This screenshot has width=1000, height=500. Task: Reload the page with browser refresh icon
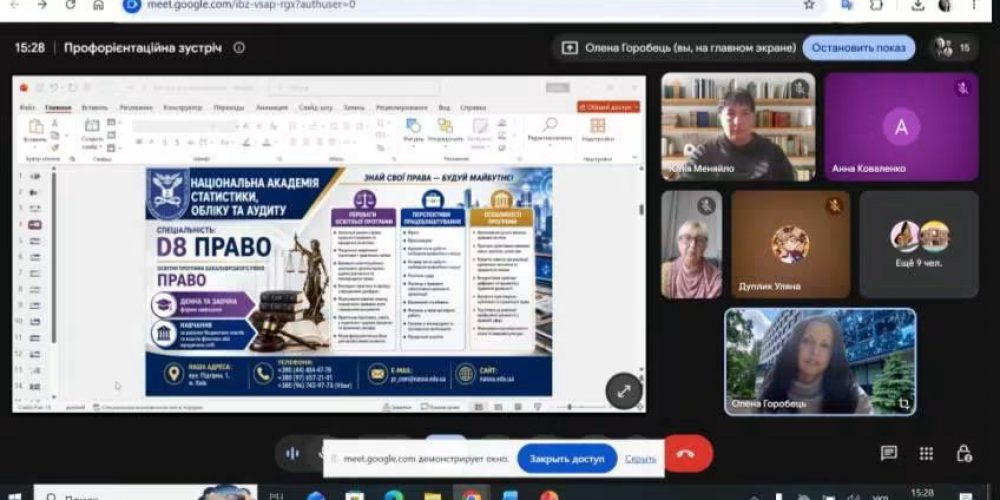(x=70, y=5)
